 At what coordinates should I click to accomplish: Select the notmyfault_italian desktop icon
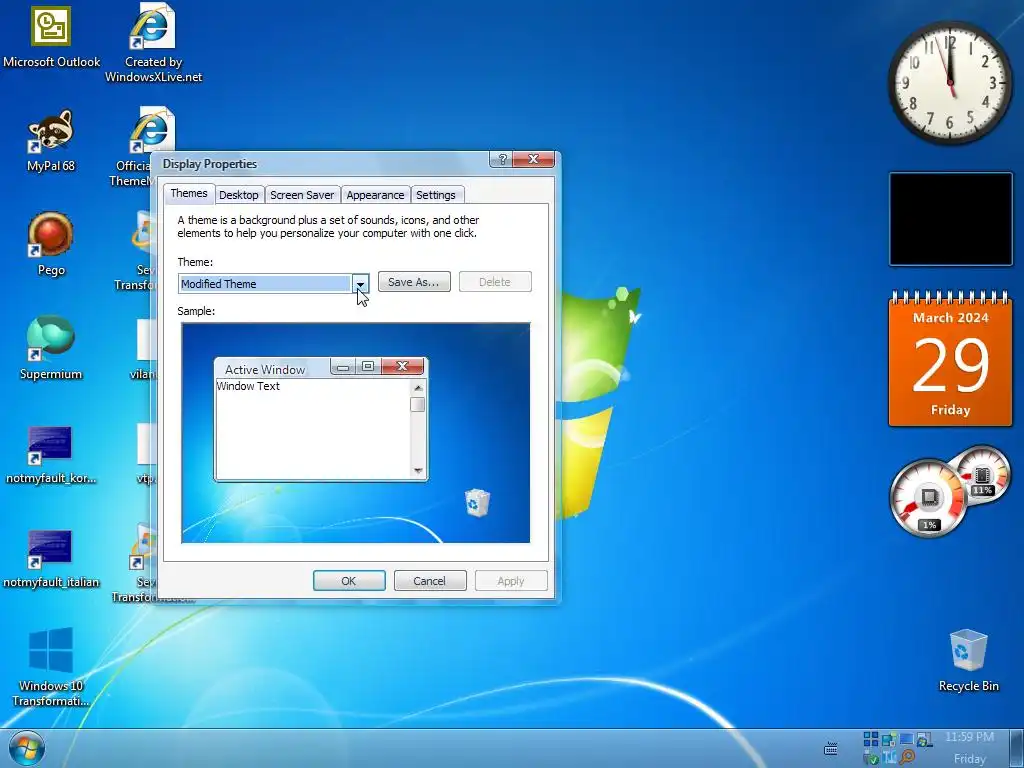point(51,558)
